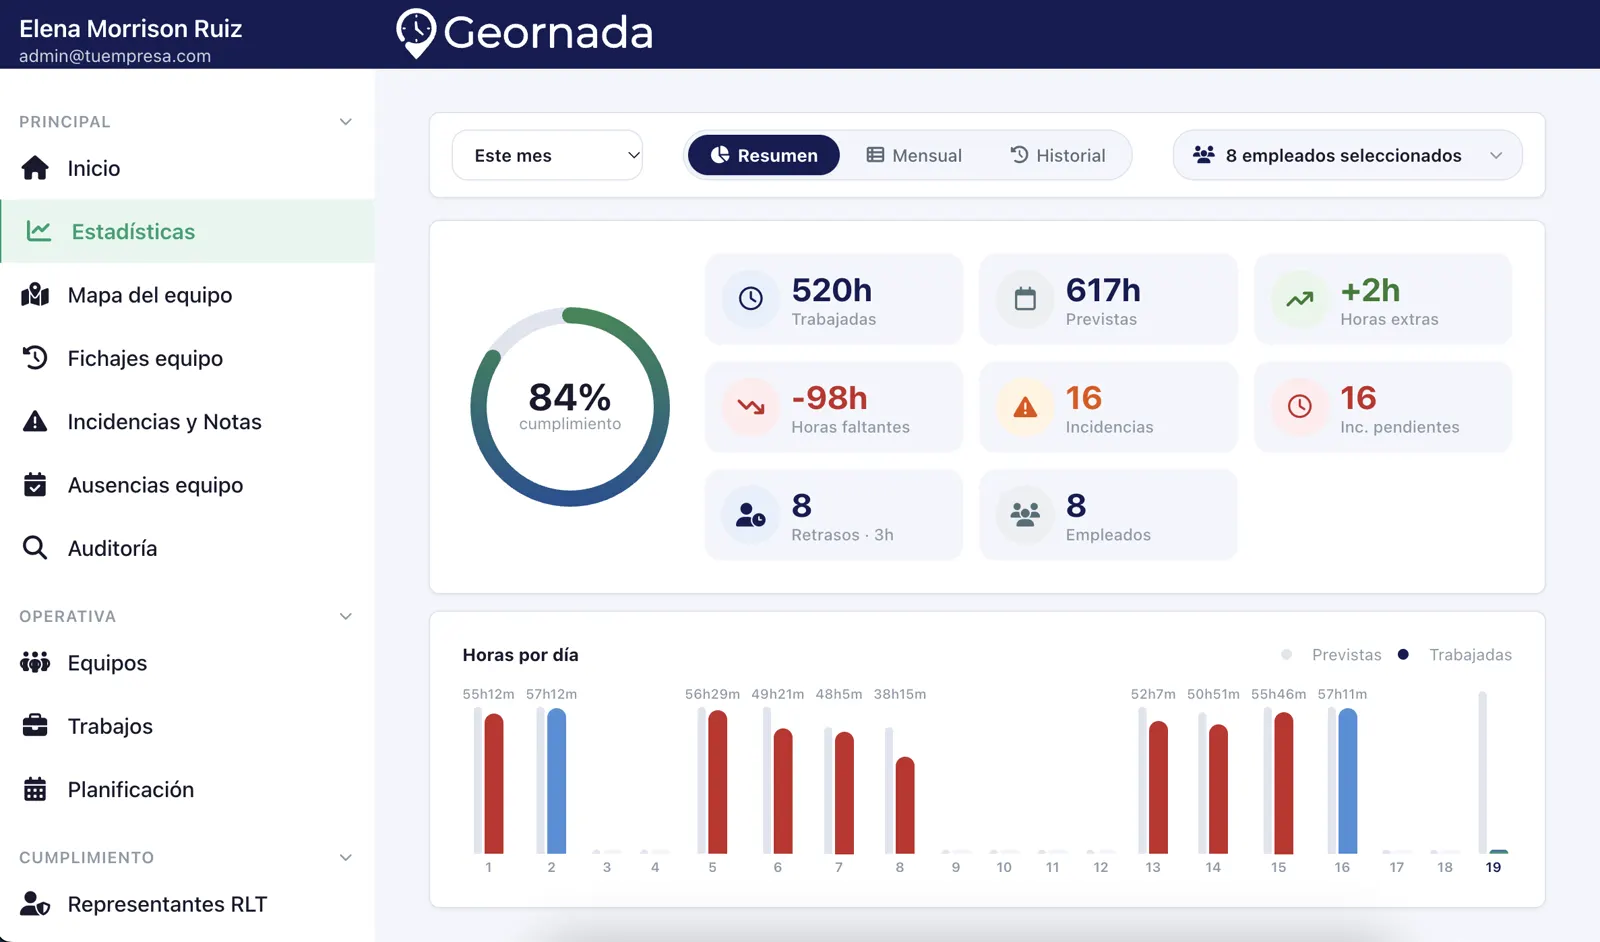
Task: Open Inicio via its house icon
Action: [x=35, y=168]
